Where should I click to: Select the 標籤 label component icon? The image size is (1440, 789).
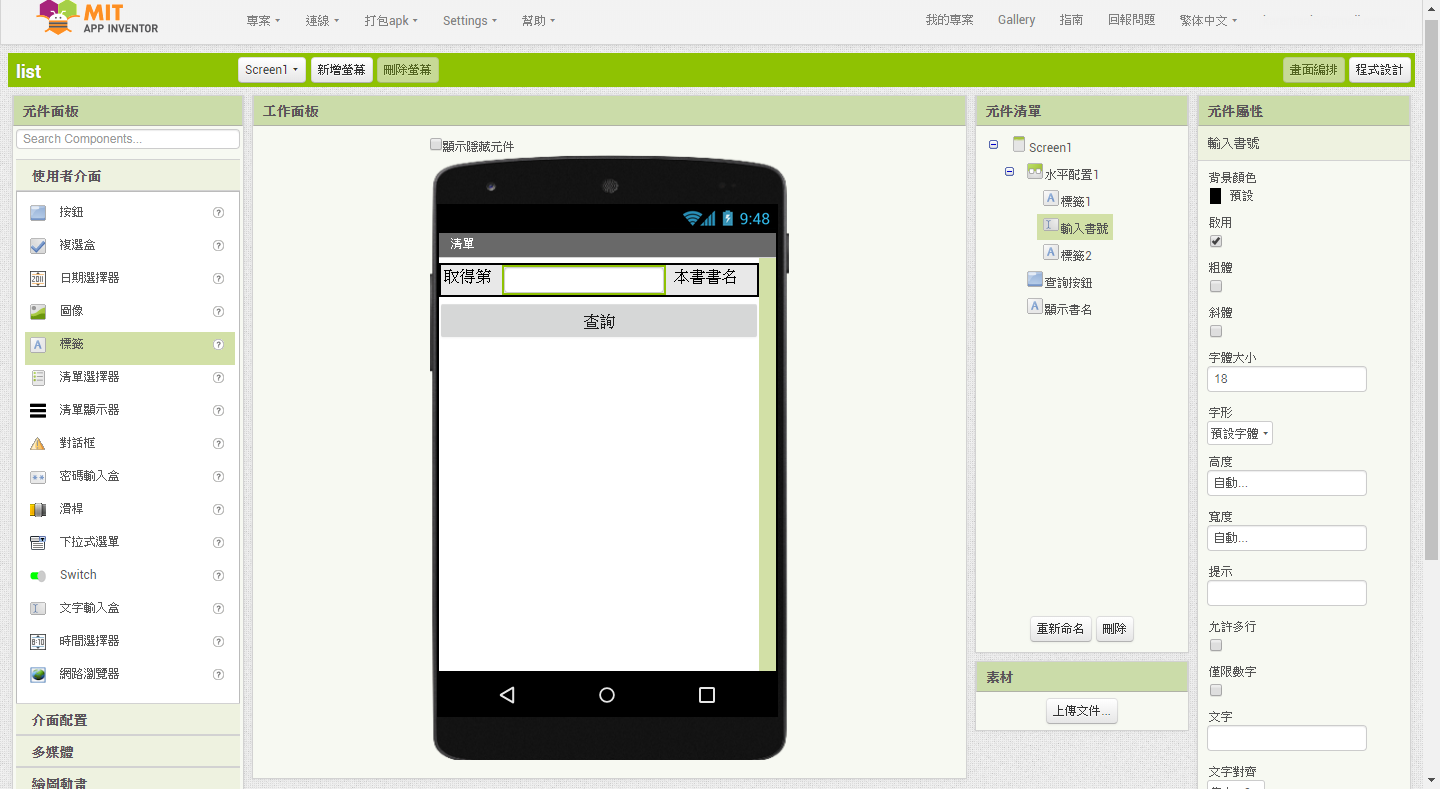point(38,344)
